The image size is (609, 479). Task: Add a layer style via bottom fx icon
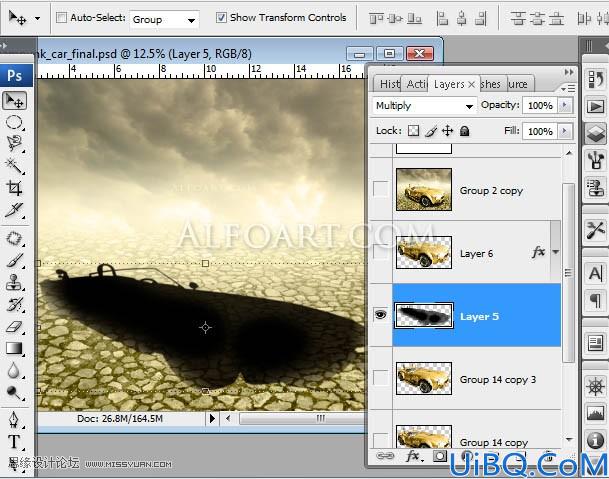tap(413, 456)
